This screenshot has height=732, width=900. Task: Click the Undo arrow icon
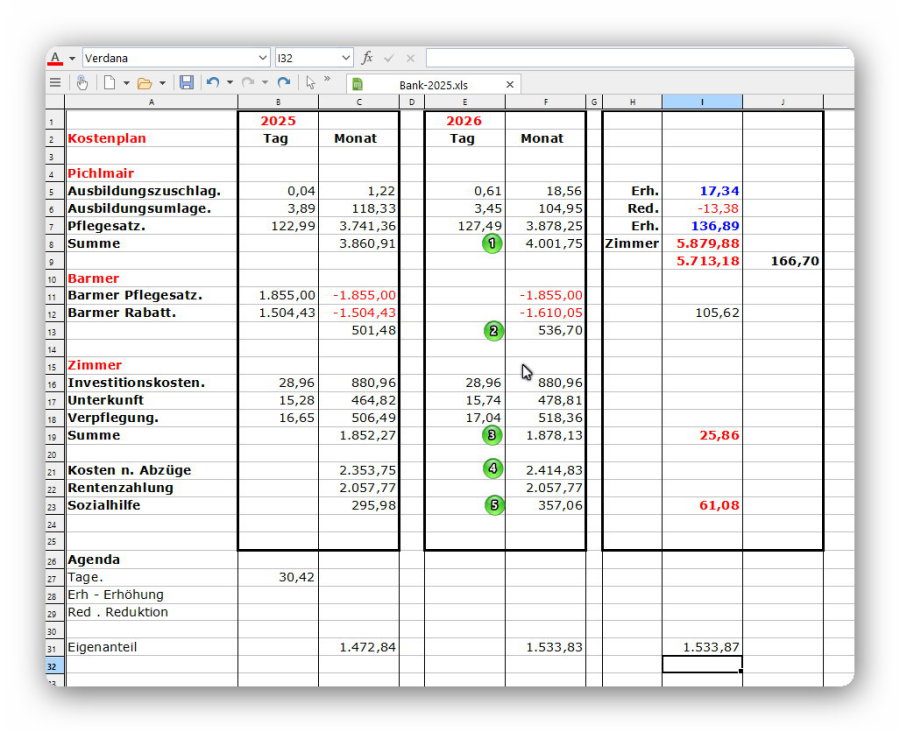click(213, 83)
